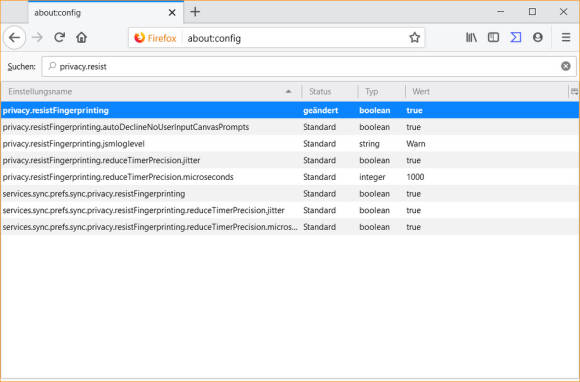Select services.sync reduceTimerPrecision.micros… truncated row
Screen dimensions: 580x382
(290, 227)
